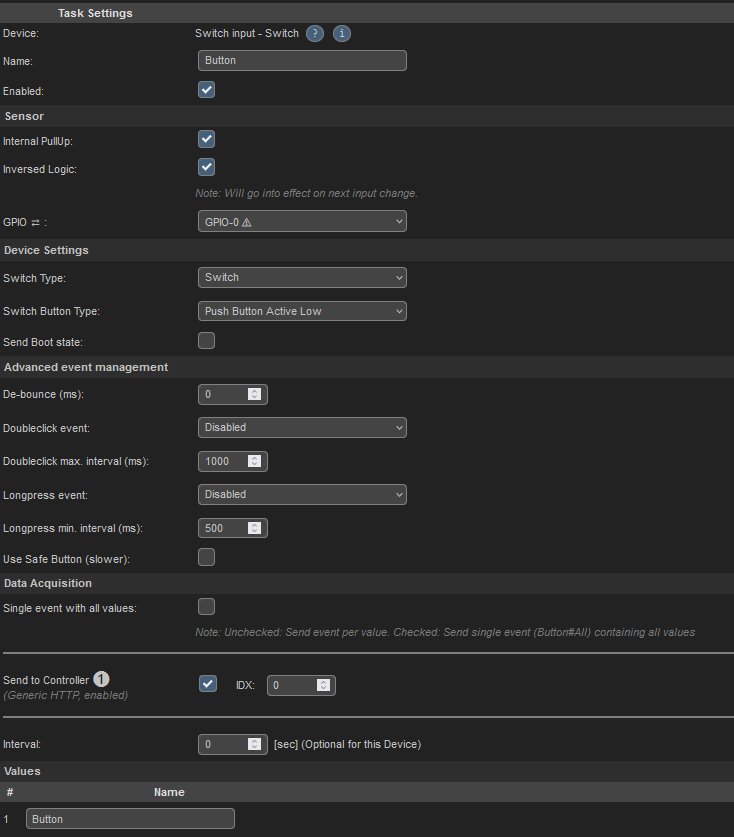Click the 'Advanced event management' heading
Image resolution: width=734 pixels, height=837 pixels.
[x=86, y=367]
